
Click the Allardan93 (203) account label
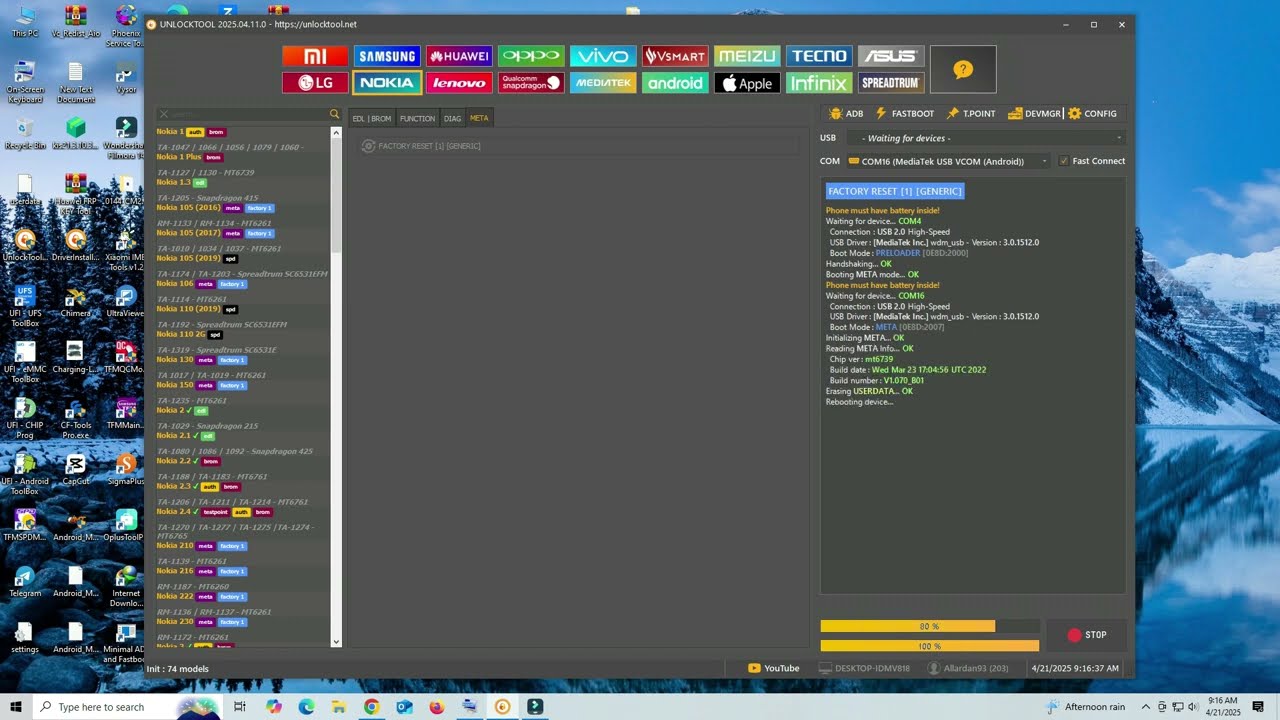[968, 668]
